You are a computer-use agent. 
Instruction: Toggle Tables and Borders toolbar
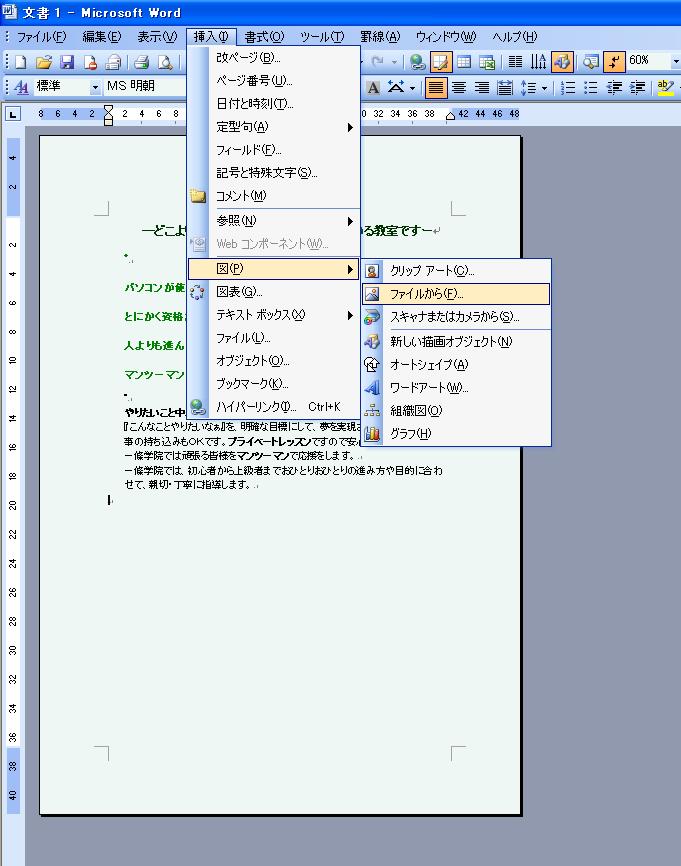tap(441, 62)
